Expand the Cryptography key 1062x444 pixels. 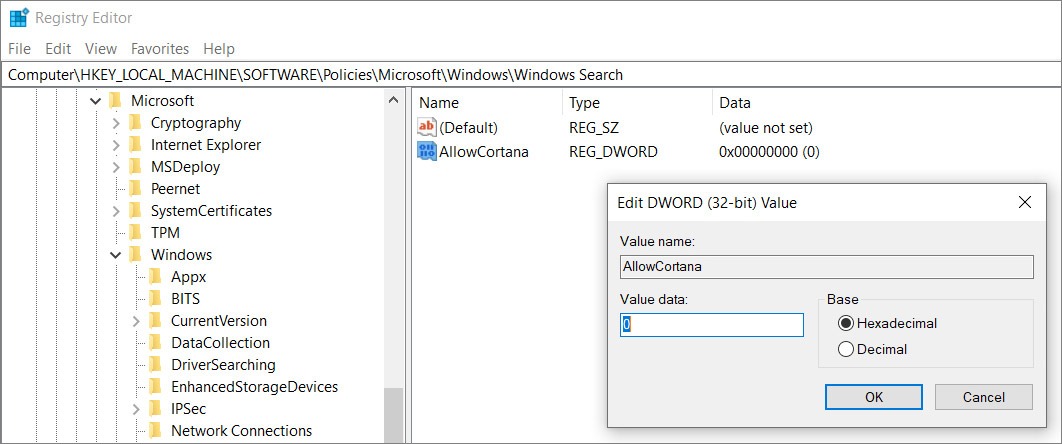(x=116, y=123)
